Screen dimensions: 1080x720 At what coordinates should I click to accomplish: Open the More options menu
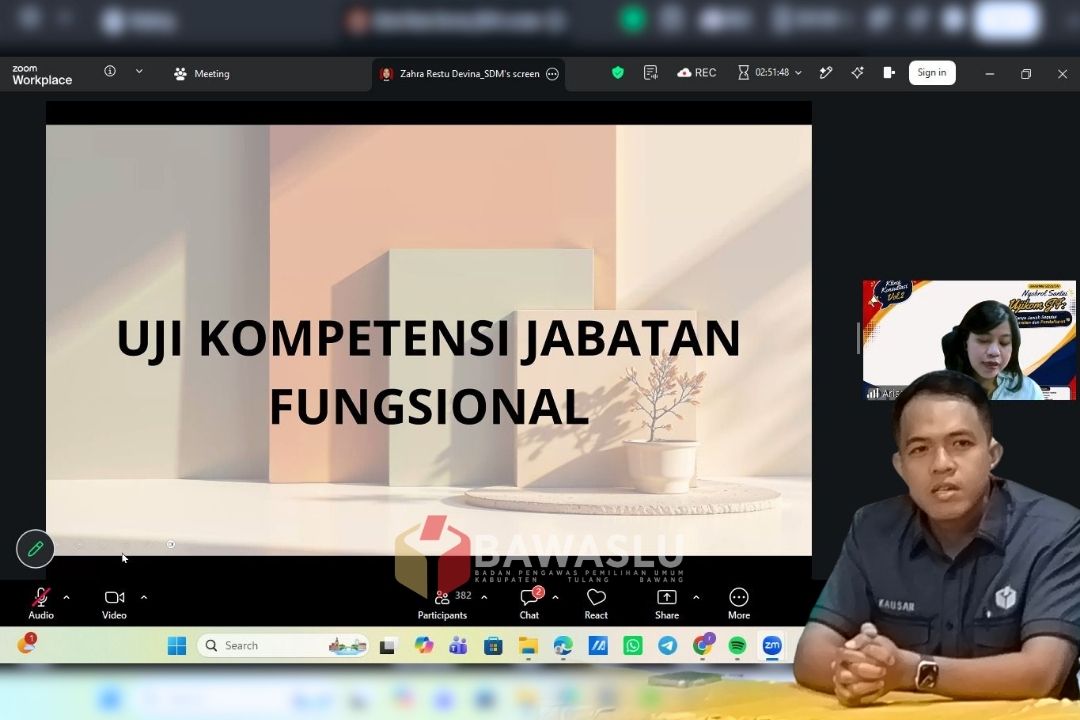coord(738,604)
